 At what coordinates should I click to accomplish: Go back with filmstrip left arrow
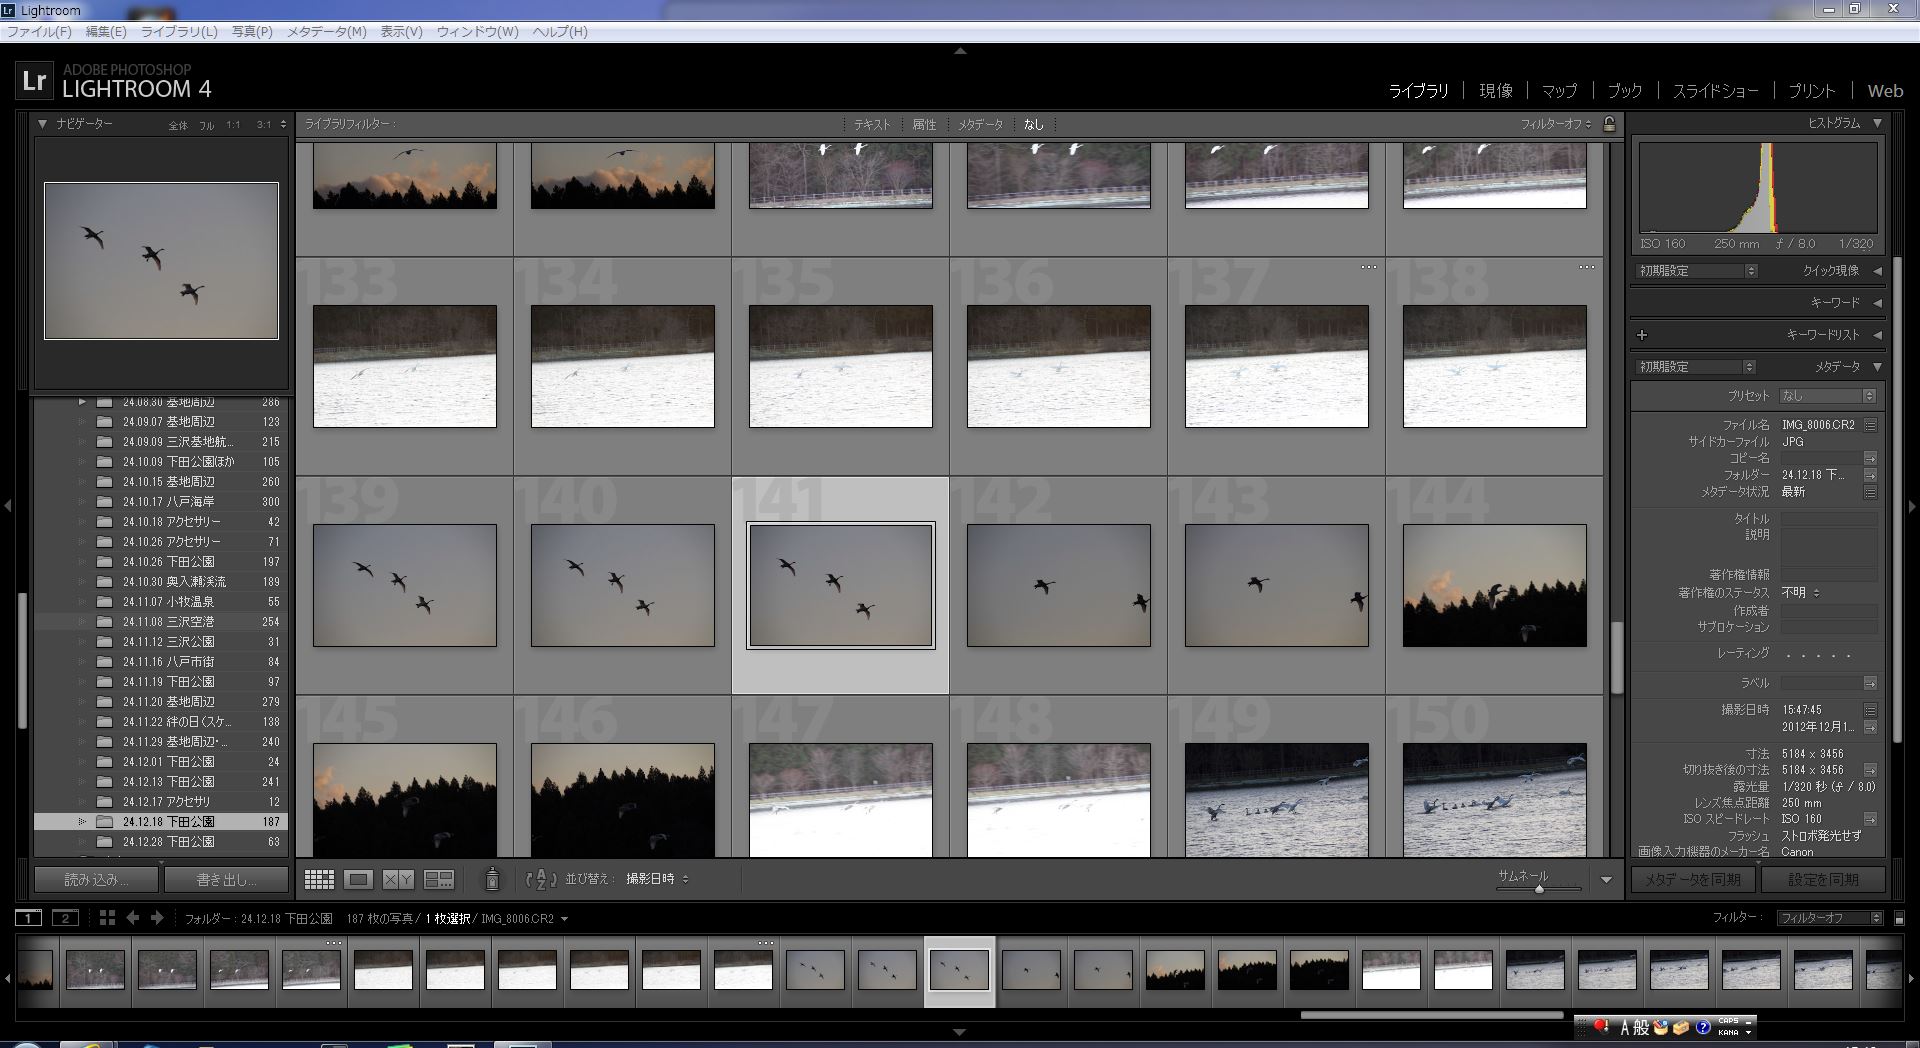(133, 918)
